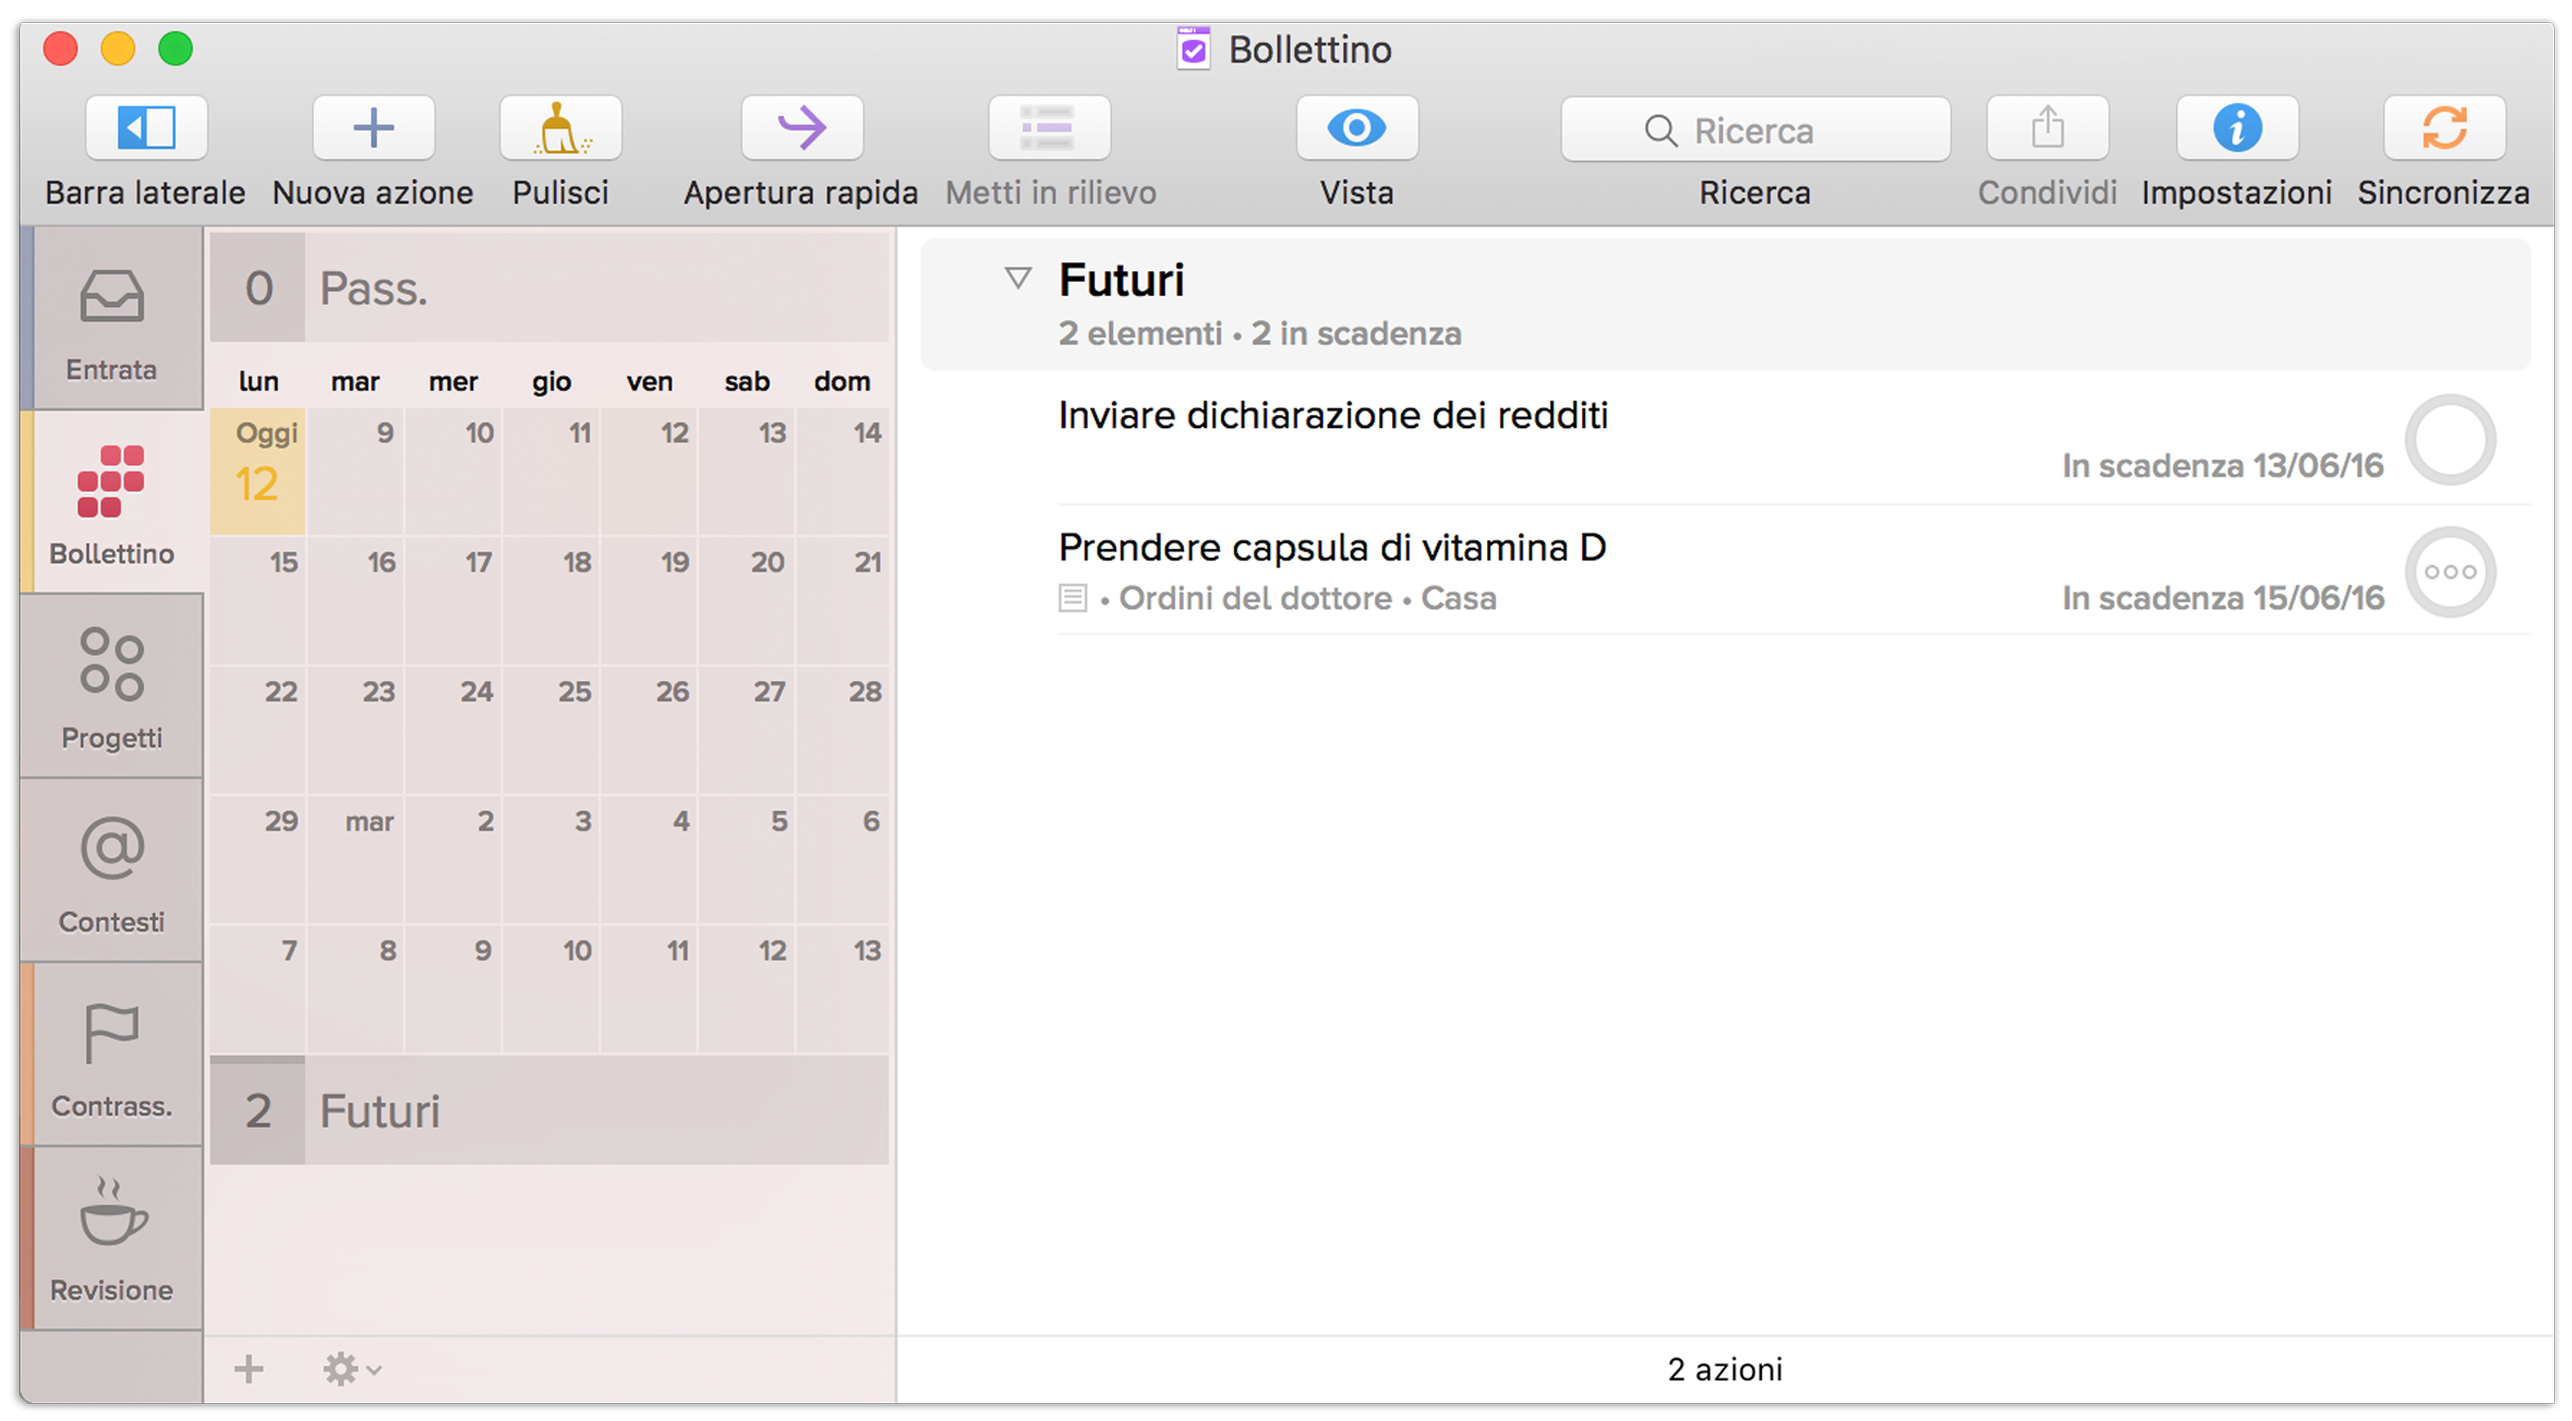Screen dimensions: 2572x1421
Task: Select today's date cell Oggi 12
Action: pyautogui.click(x=258, y=470)
